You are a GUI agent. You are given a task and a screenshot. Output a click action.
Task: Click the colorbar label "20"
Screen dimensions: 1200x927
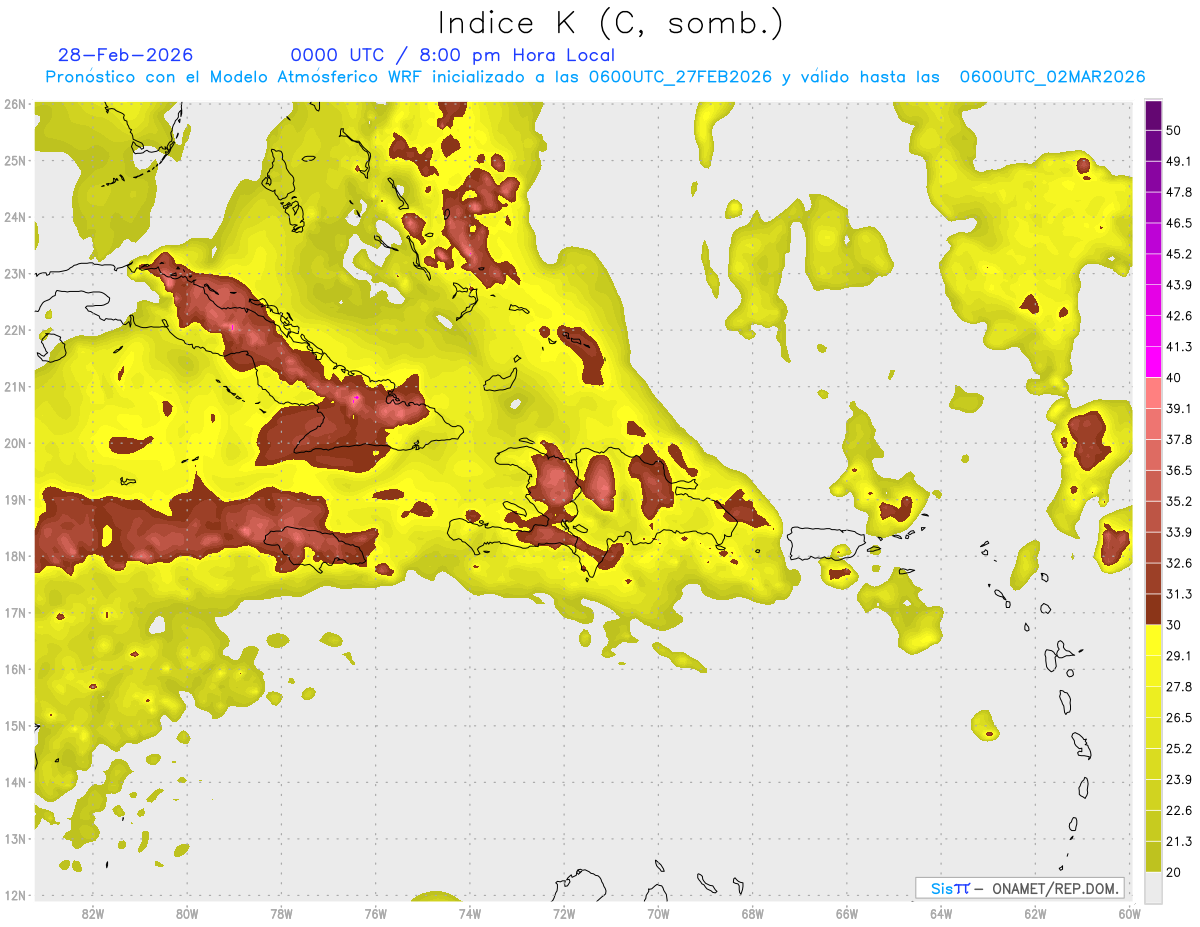click(1174, 873)
